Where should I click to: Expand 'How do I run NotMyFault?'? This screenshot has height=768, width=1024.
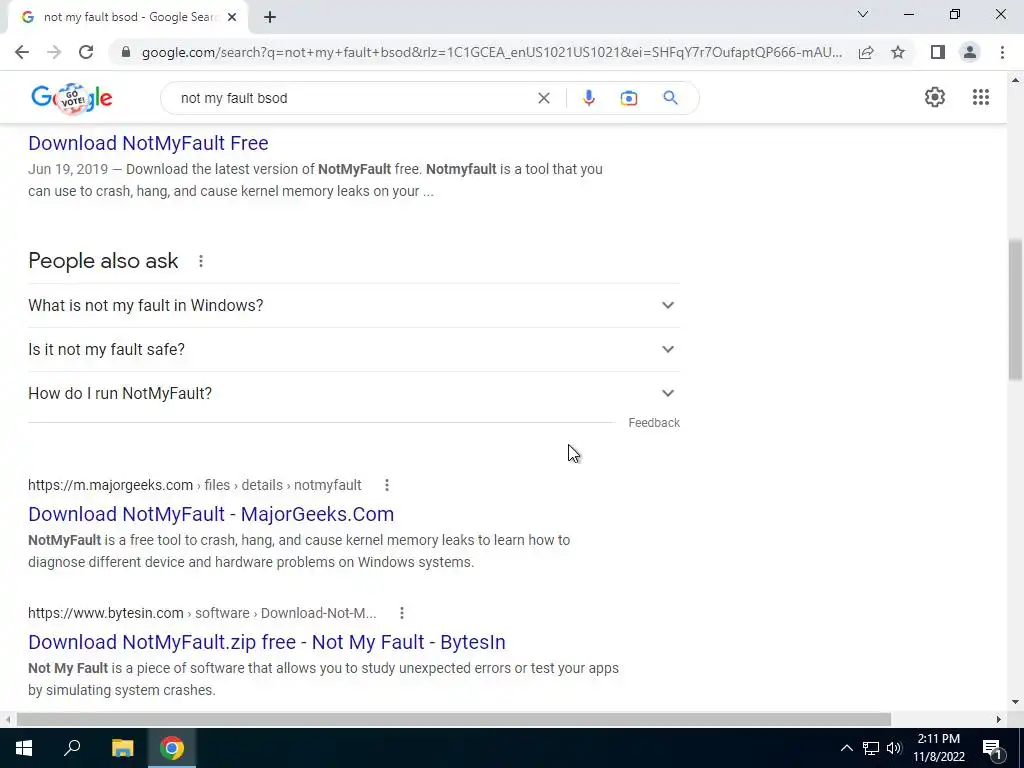coord(353,393)
